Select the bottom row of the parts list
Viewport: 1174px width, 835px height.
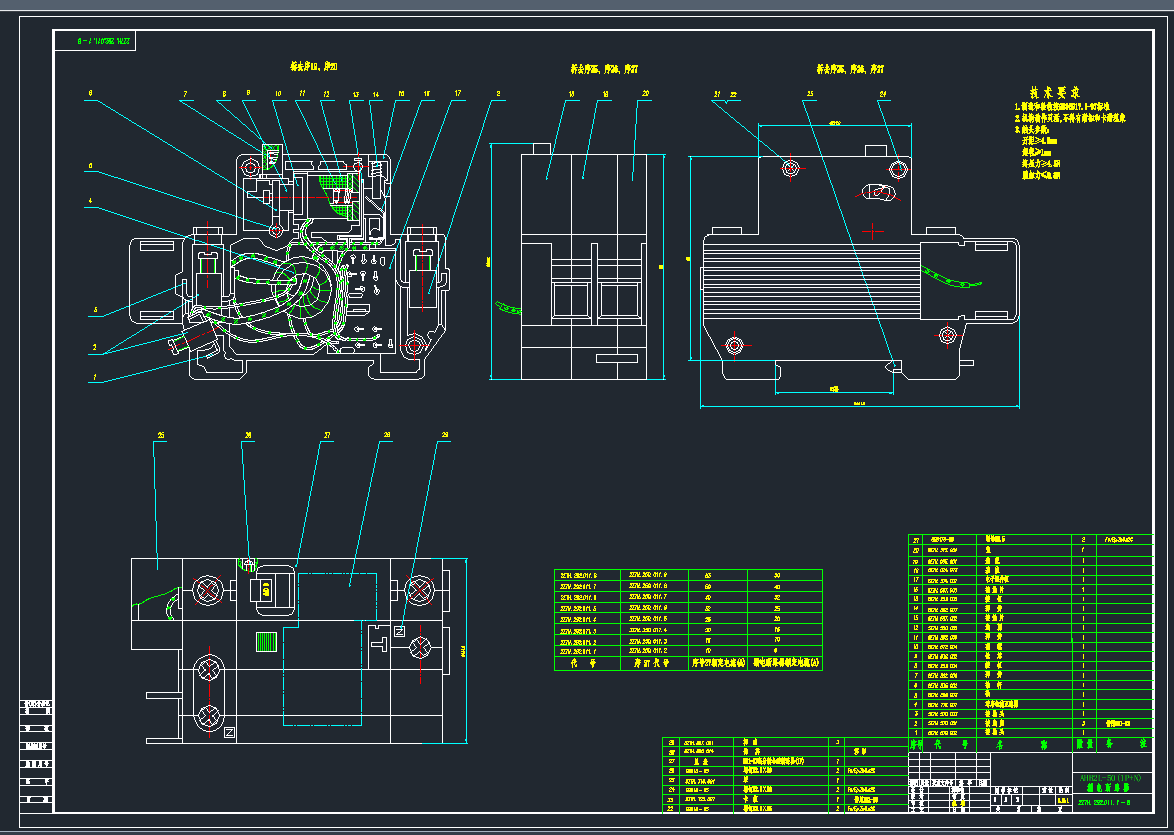click(950, 732)
